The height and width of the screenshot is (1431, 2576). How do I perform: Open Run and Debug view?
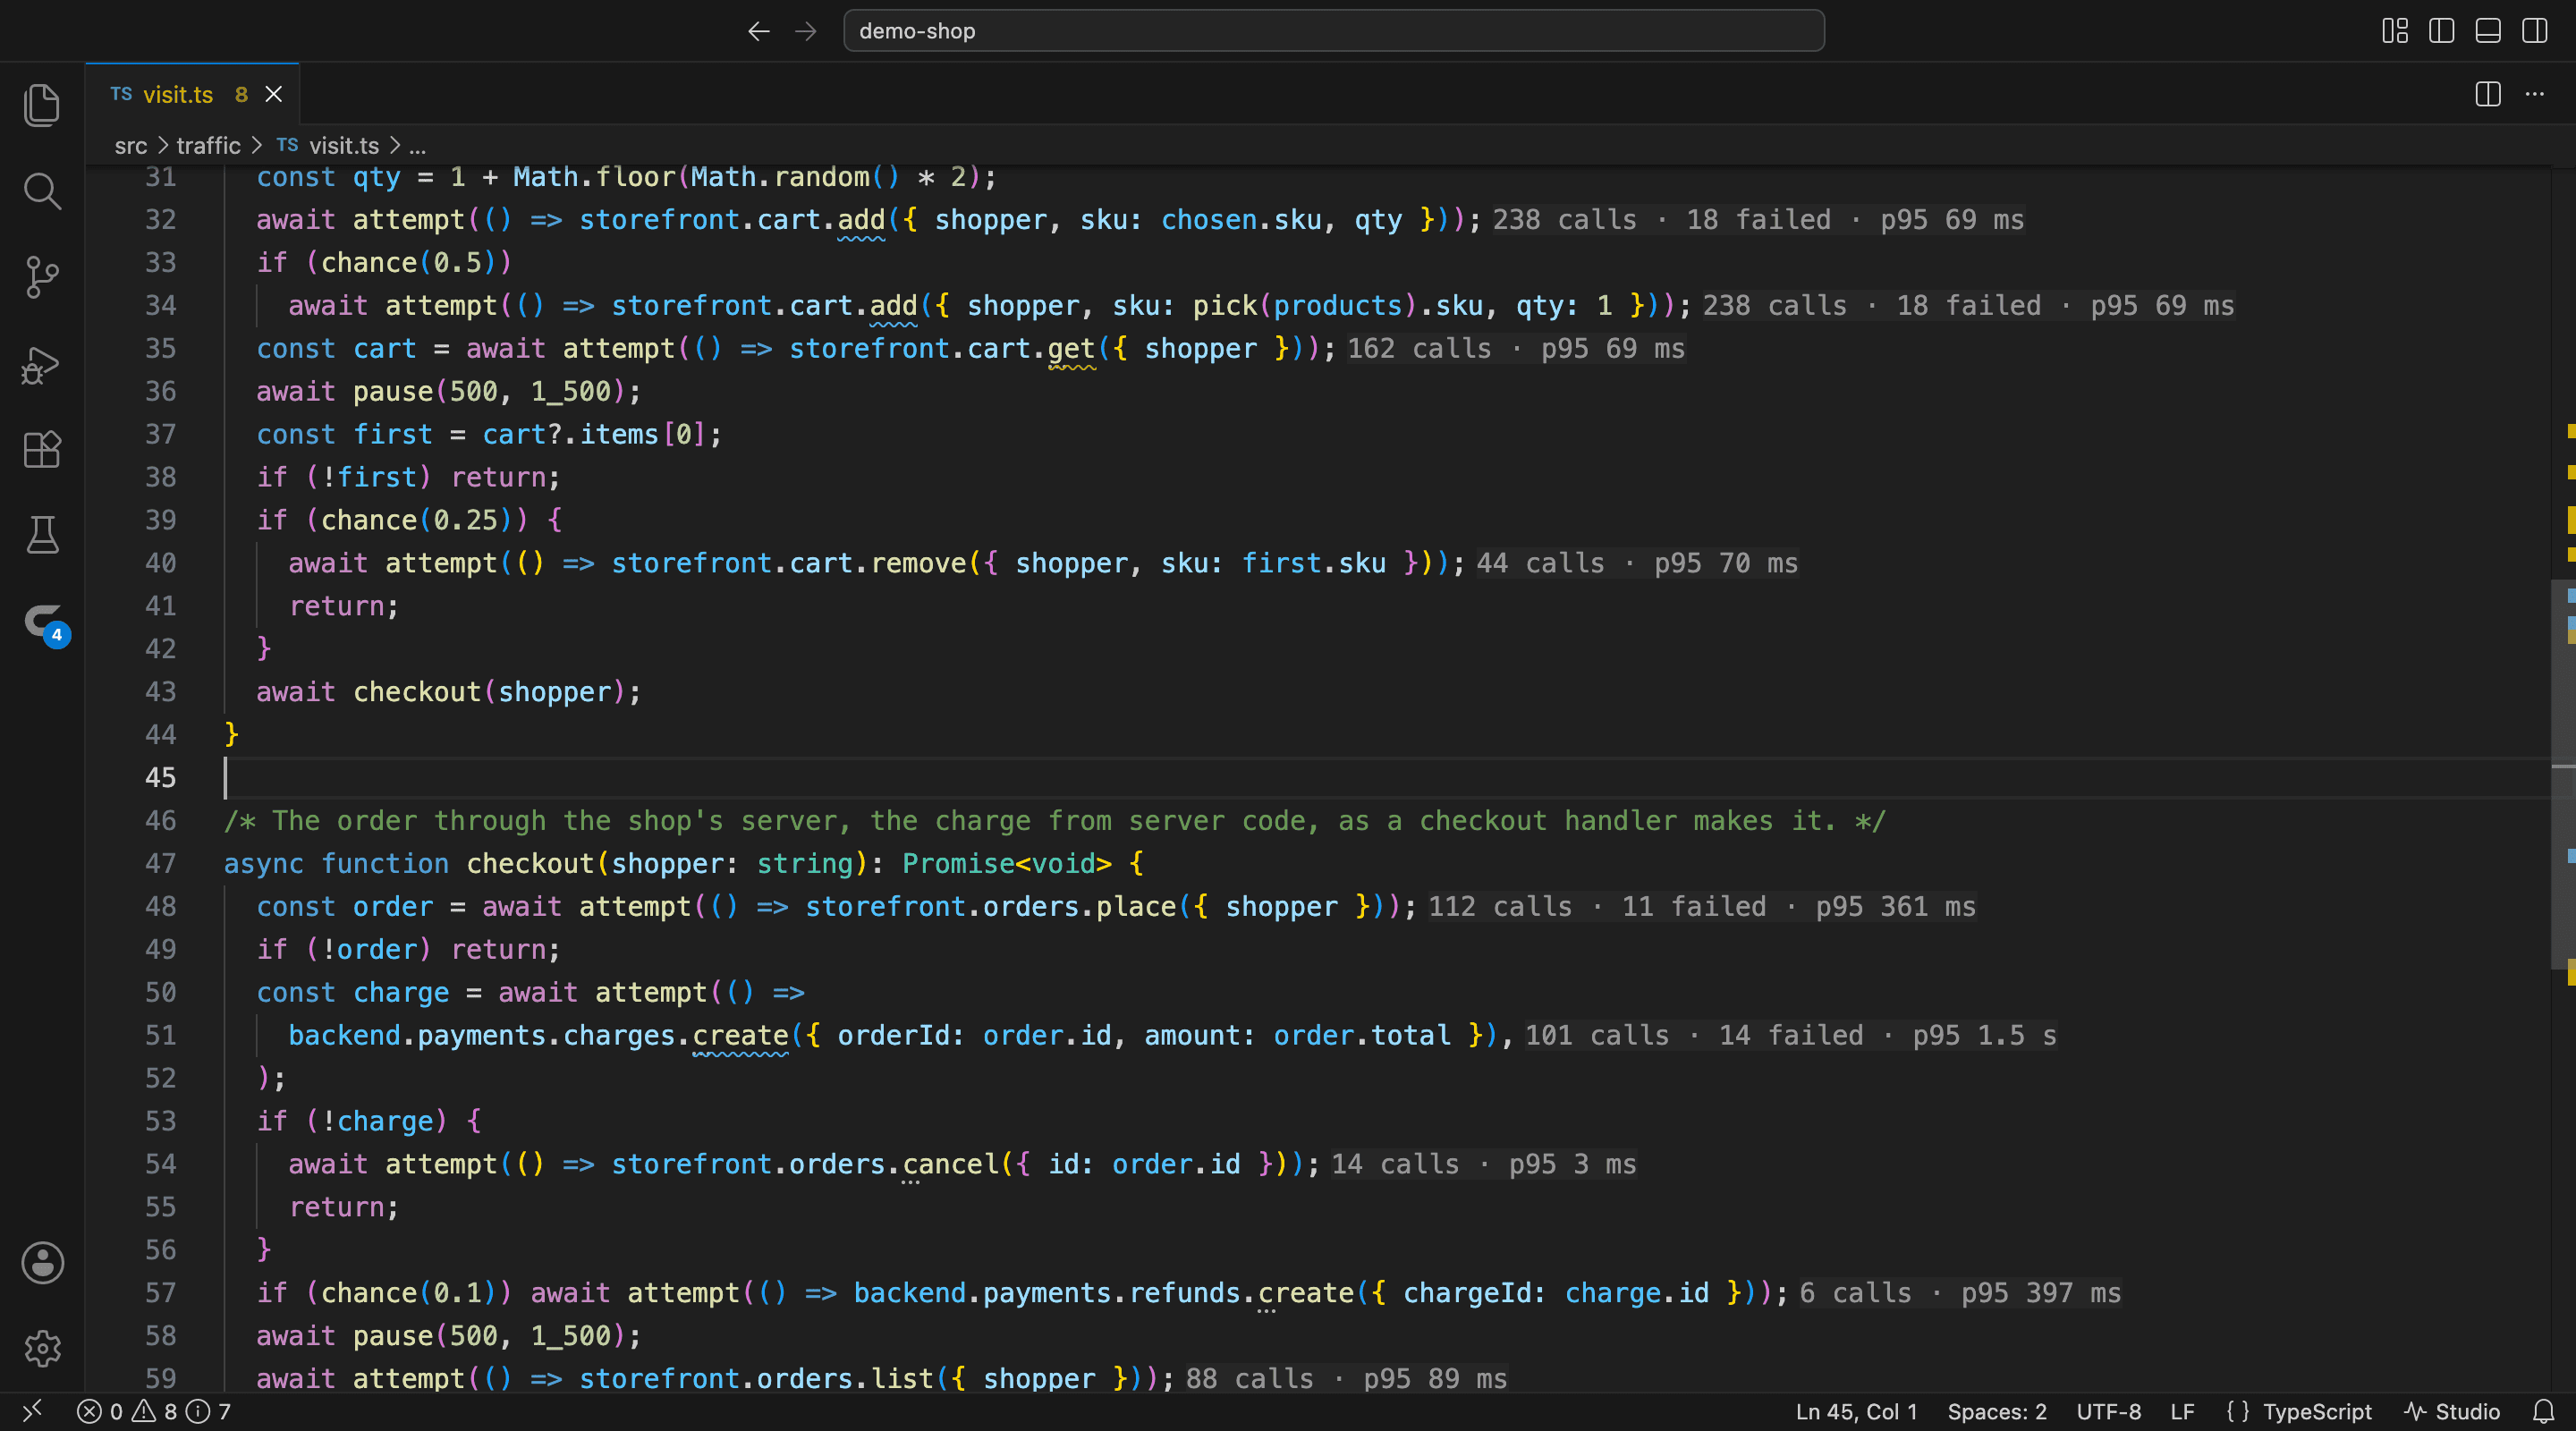(42, 364)
